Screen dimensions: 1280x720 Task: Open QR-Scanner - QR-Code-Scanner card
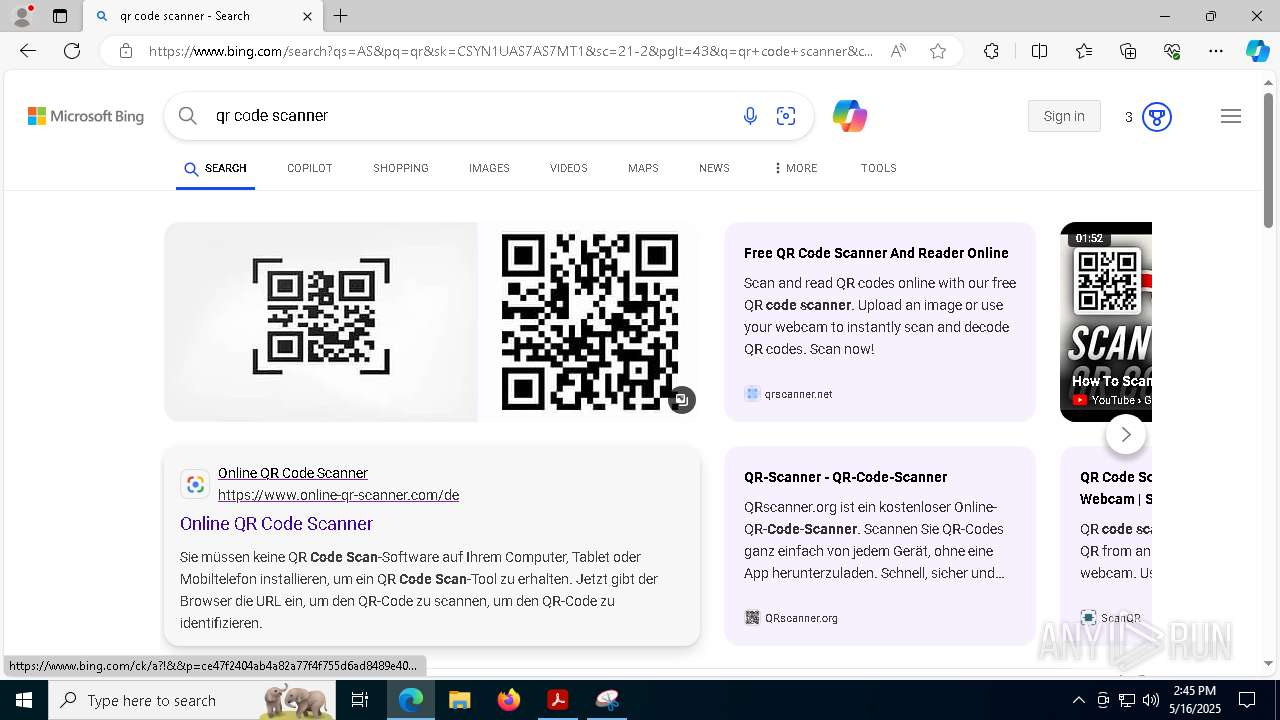pos(845,477)
